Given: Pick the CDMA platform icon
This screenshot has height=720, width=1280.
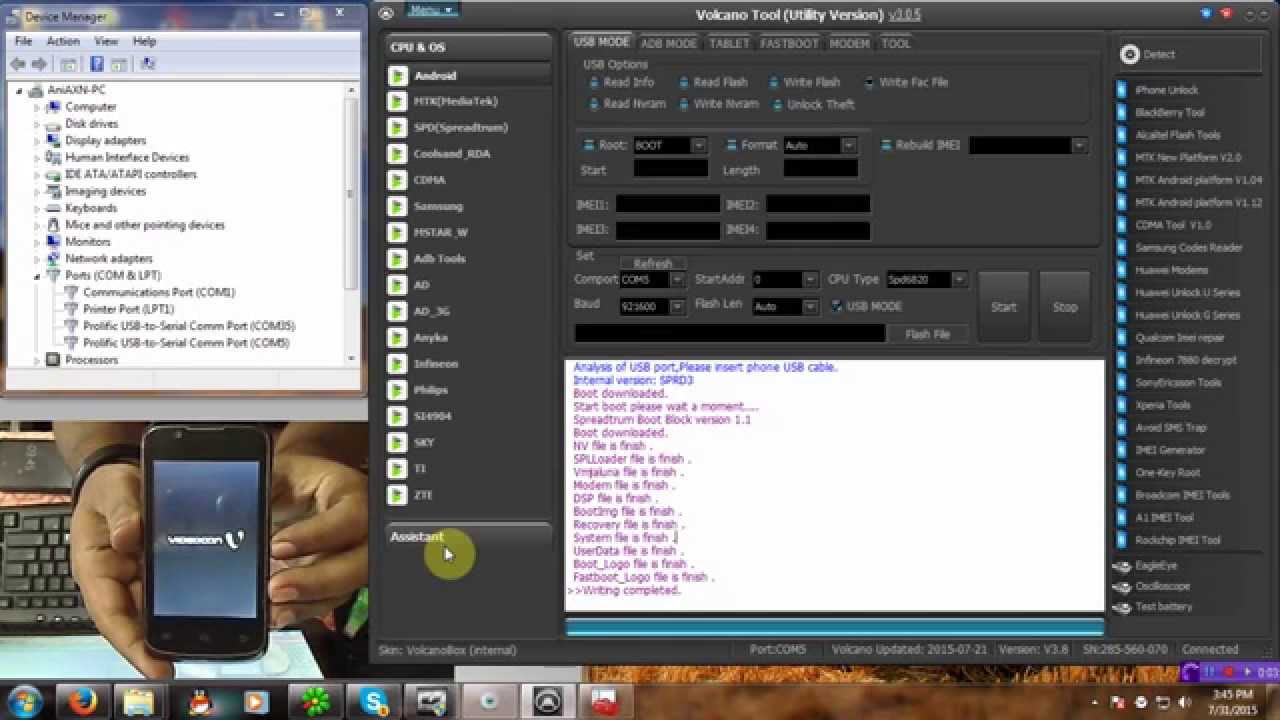Looking at the screenshot, I should (x=397, y=180).
